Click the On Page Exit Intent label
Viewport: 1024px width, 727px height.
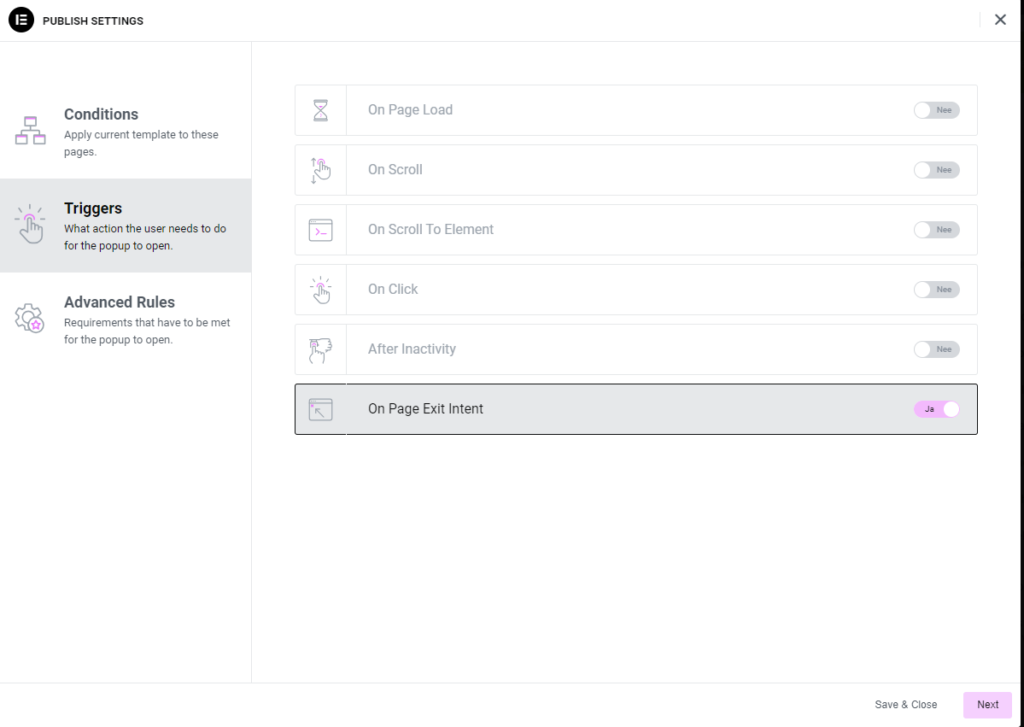(x=425, y=409)
